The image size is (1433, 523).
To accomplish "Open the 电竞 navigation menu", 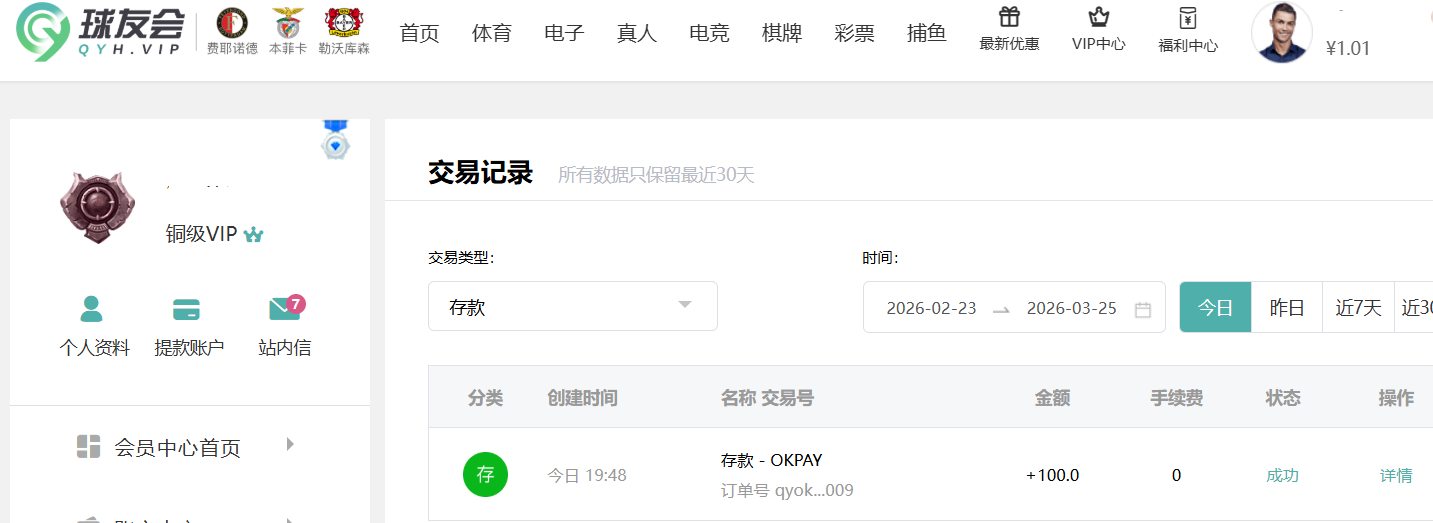I will (709, 33).
